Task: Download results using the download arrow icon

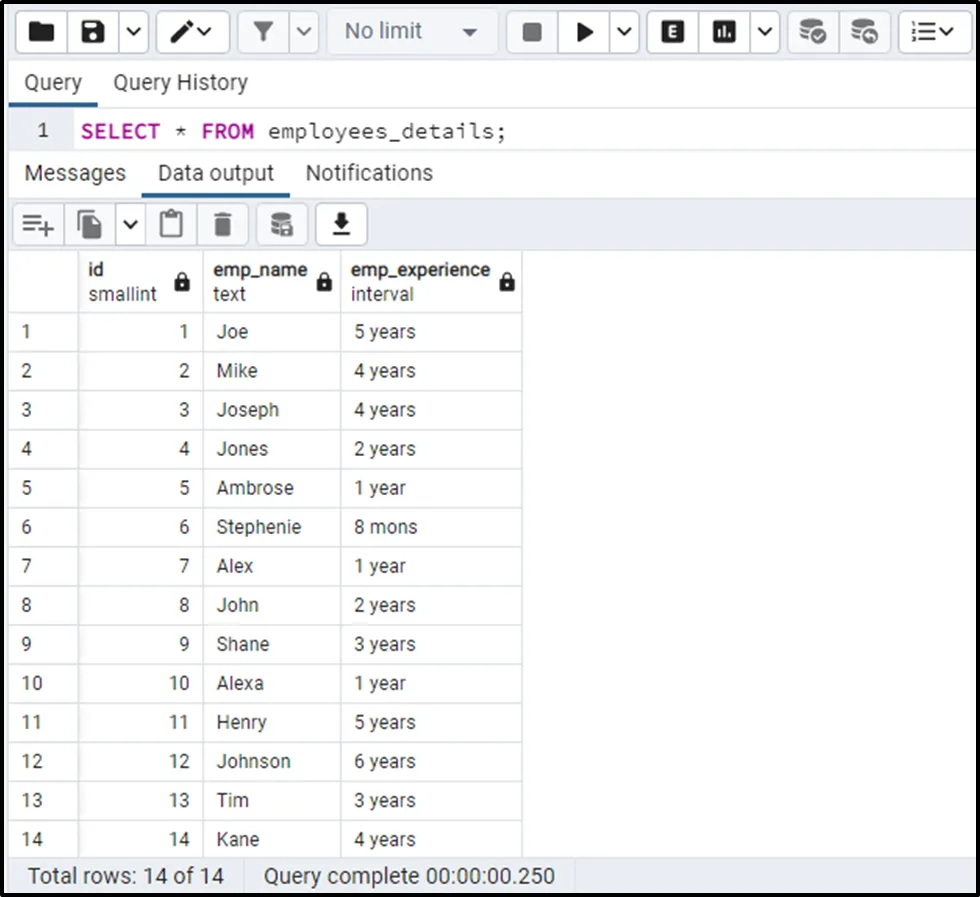Action: coord(341,225)
